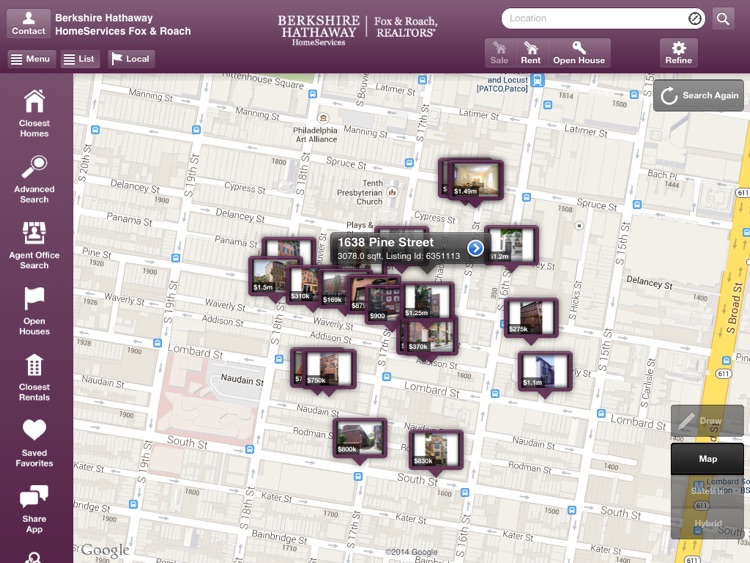Open Advanced Search

(x=34, y=179)
